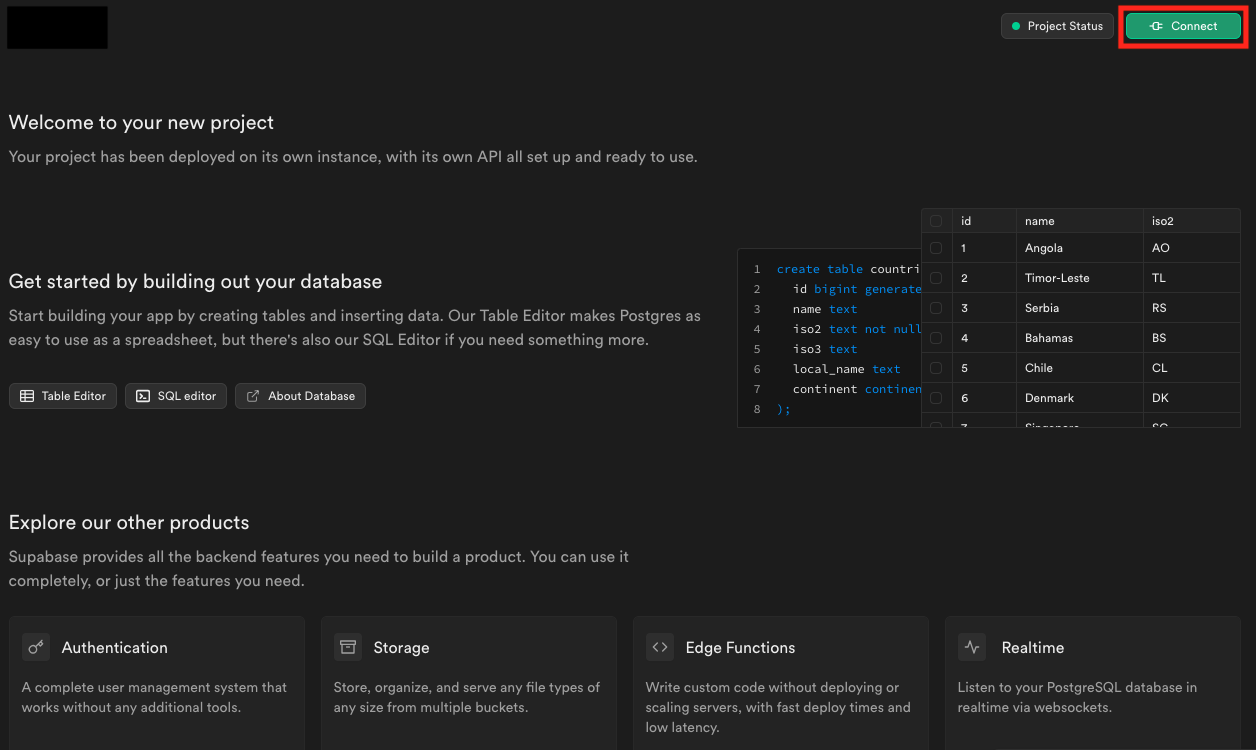Click the 'iso2 text not null' code line
Image resolution: width=1256 pixels, height=750 pixels.
click(857, 329)
